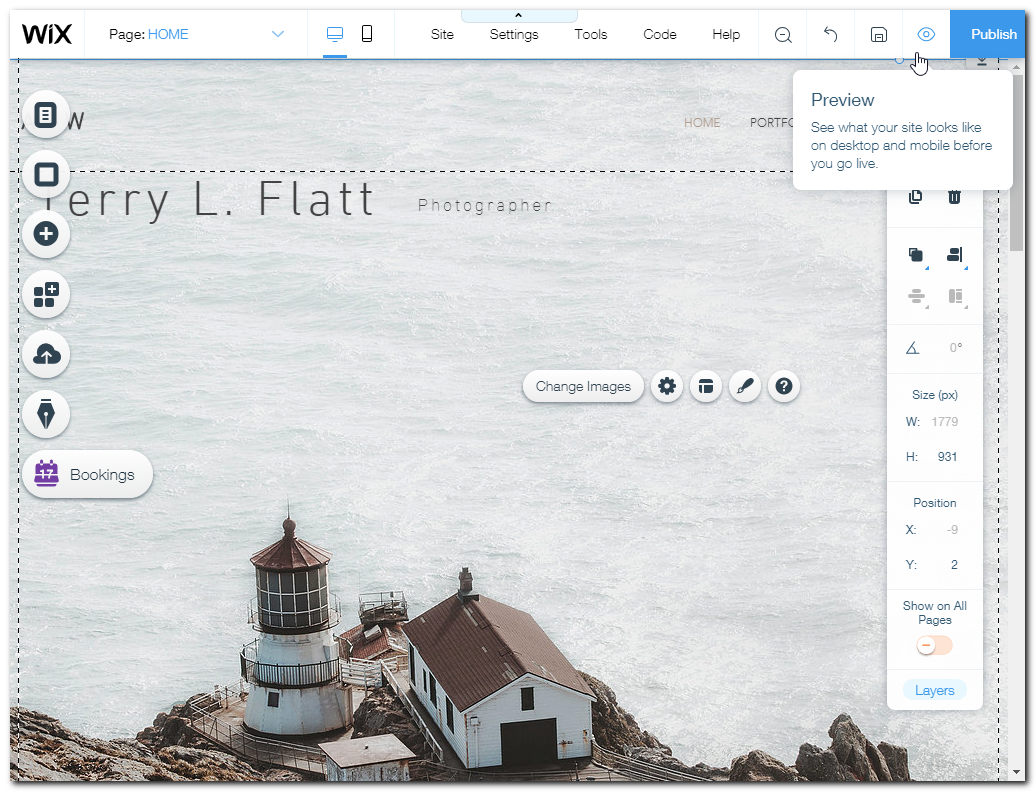Open the Background panel icon
This screenshot has height=792, width=1036.
(46, 175)
